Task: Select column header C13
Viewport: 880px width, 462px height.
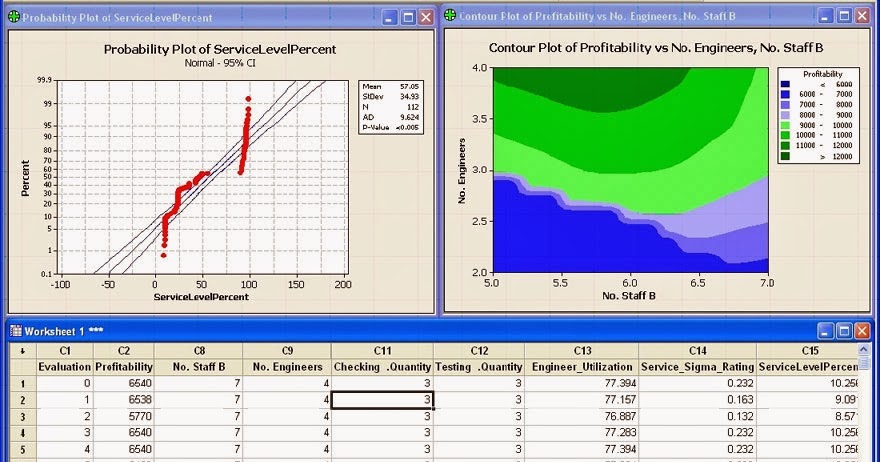Action: (582, 351)
